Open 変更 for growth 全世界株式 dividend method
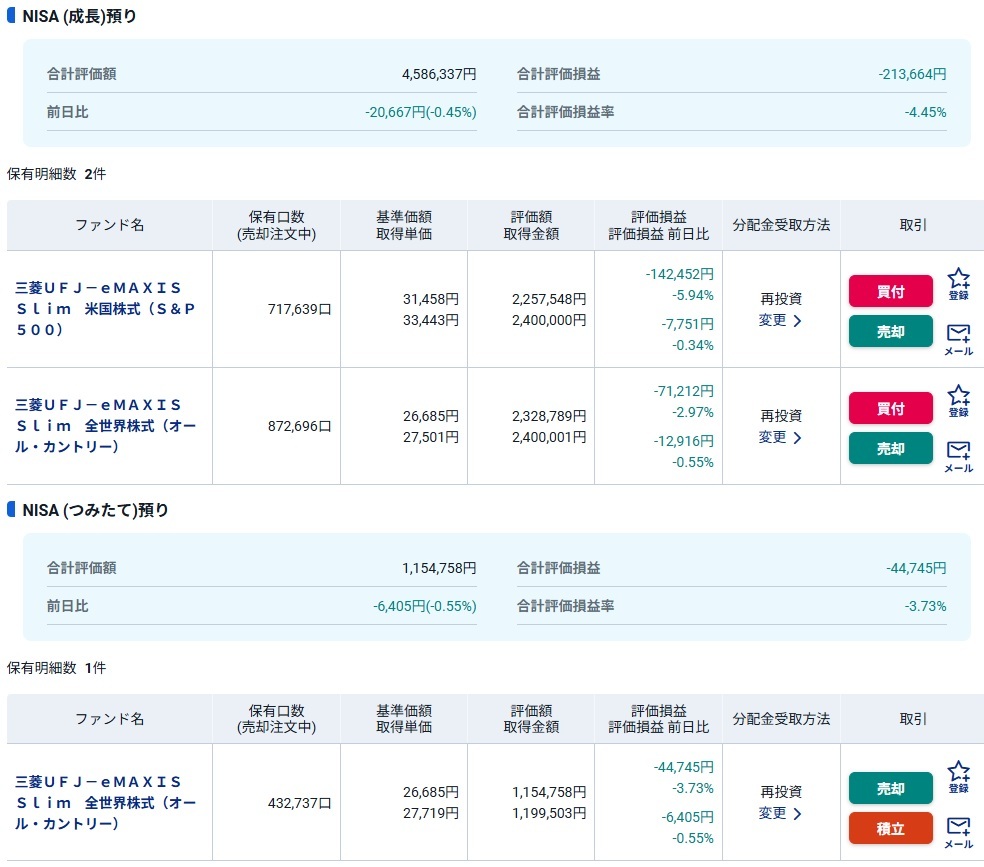 tap(780, 437)
